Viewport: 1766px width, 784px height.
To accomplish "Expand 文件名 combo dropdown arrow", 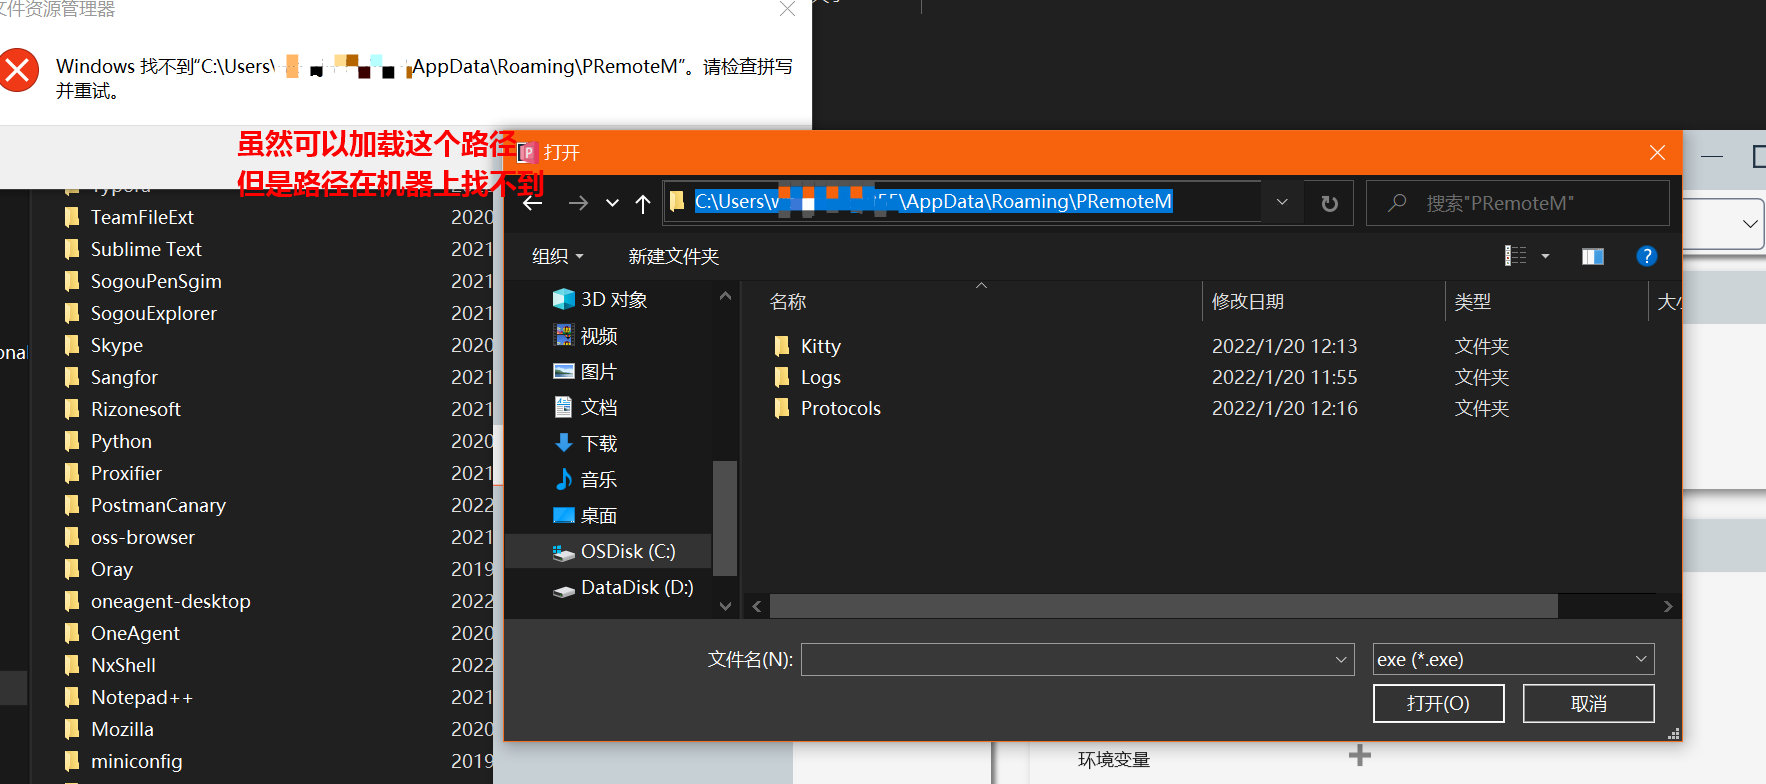I will [1341, 659].
